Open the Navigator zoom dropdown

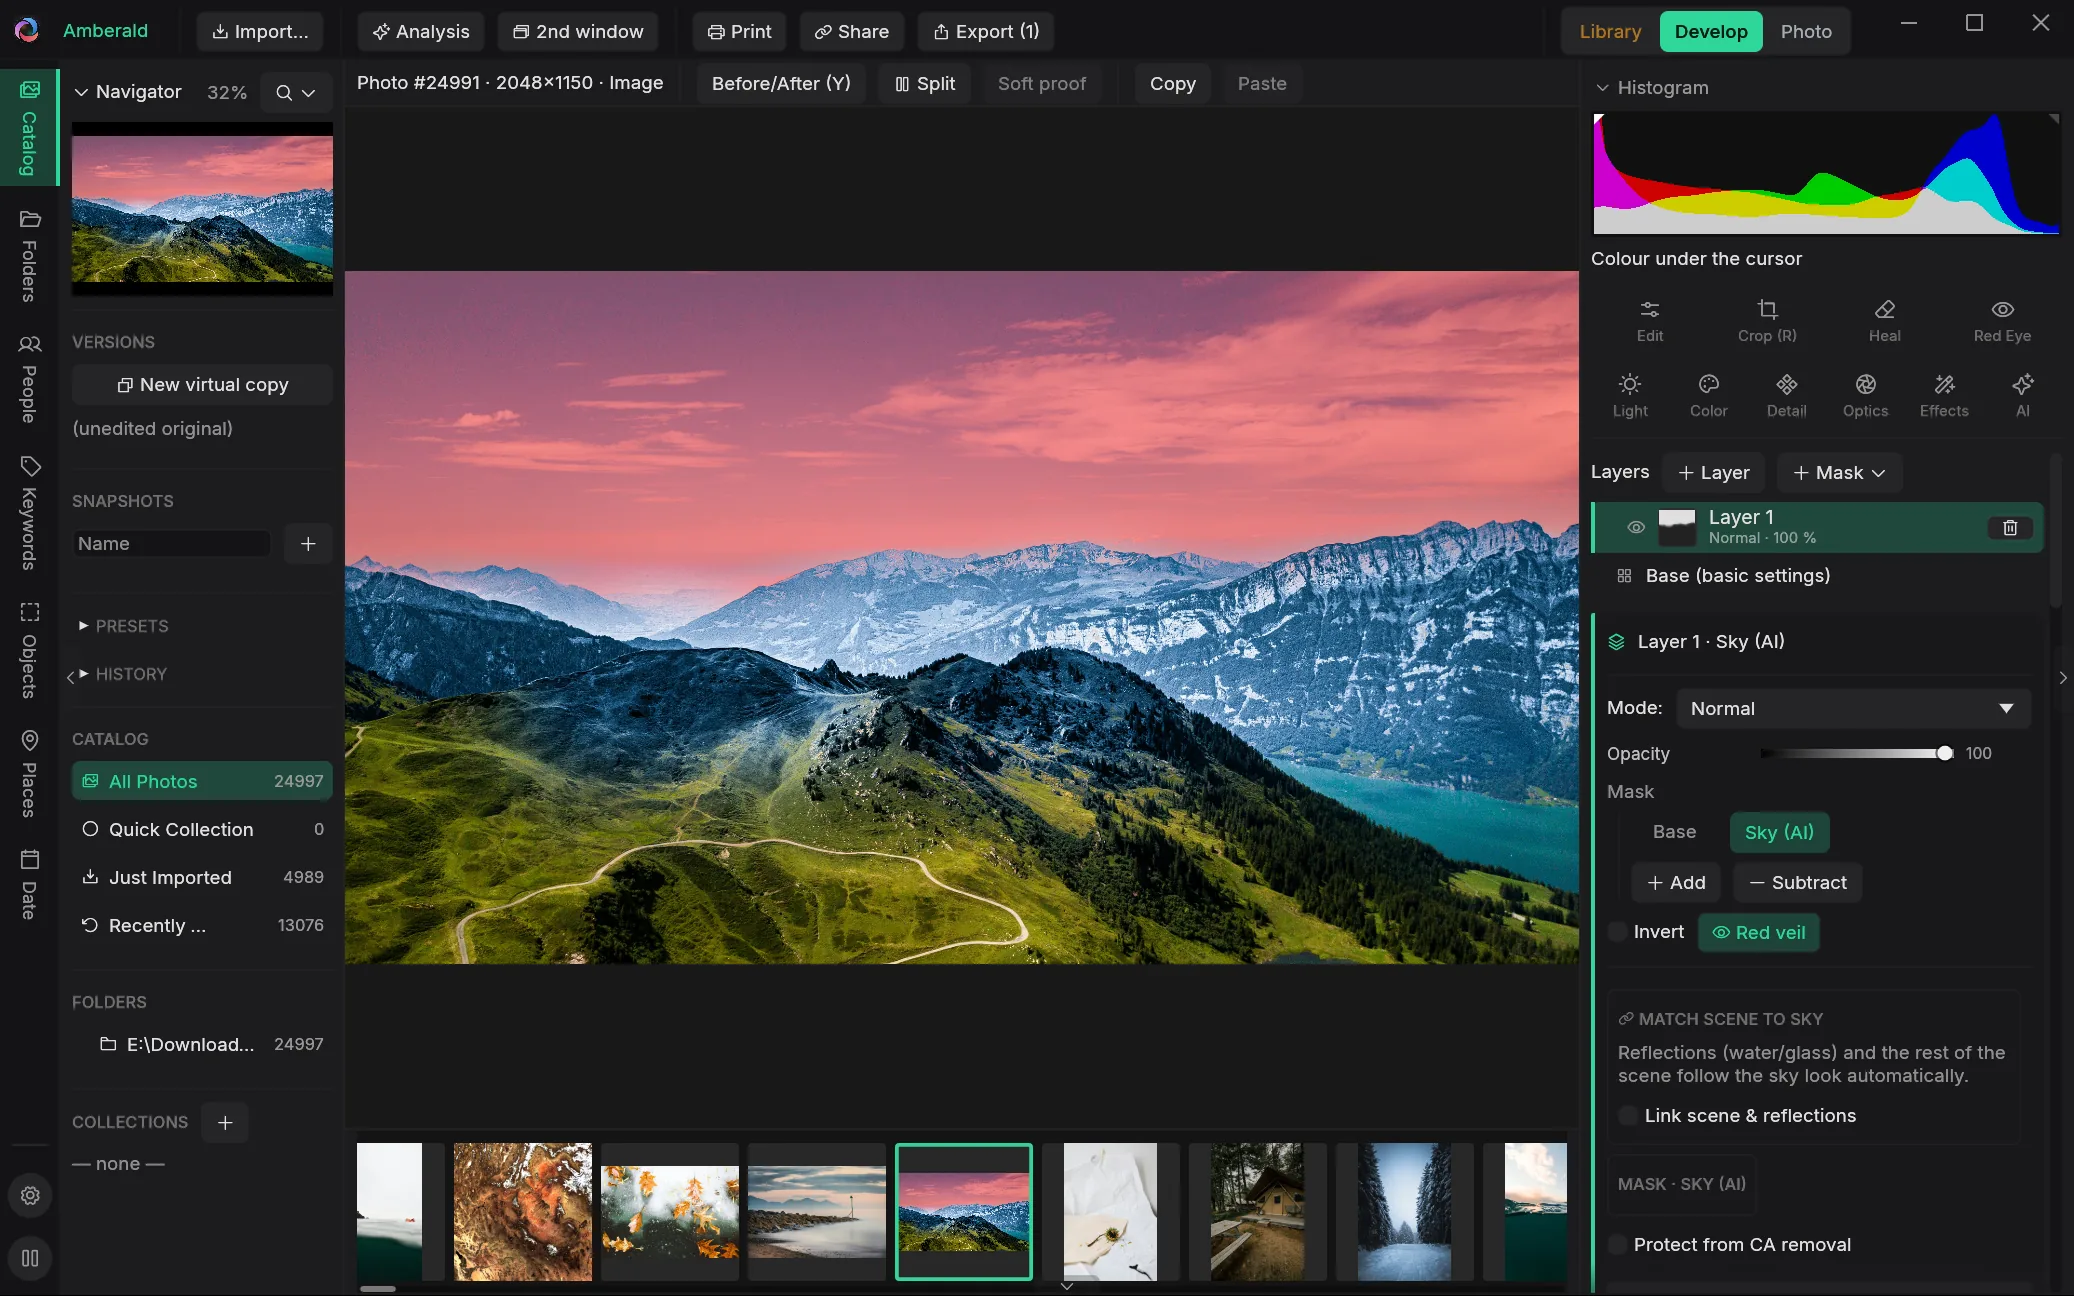(x=296, y=92)
